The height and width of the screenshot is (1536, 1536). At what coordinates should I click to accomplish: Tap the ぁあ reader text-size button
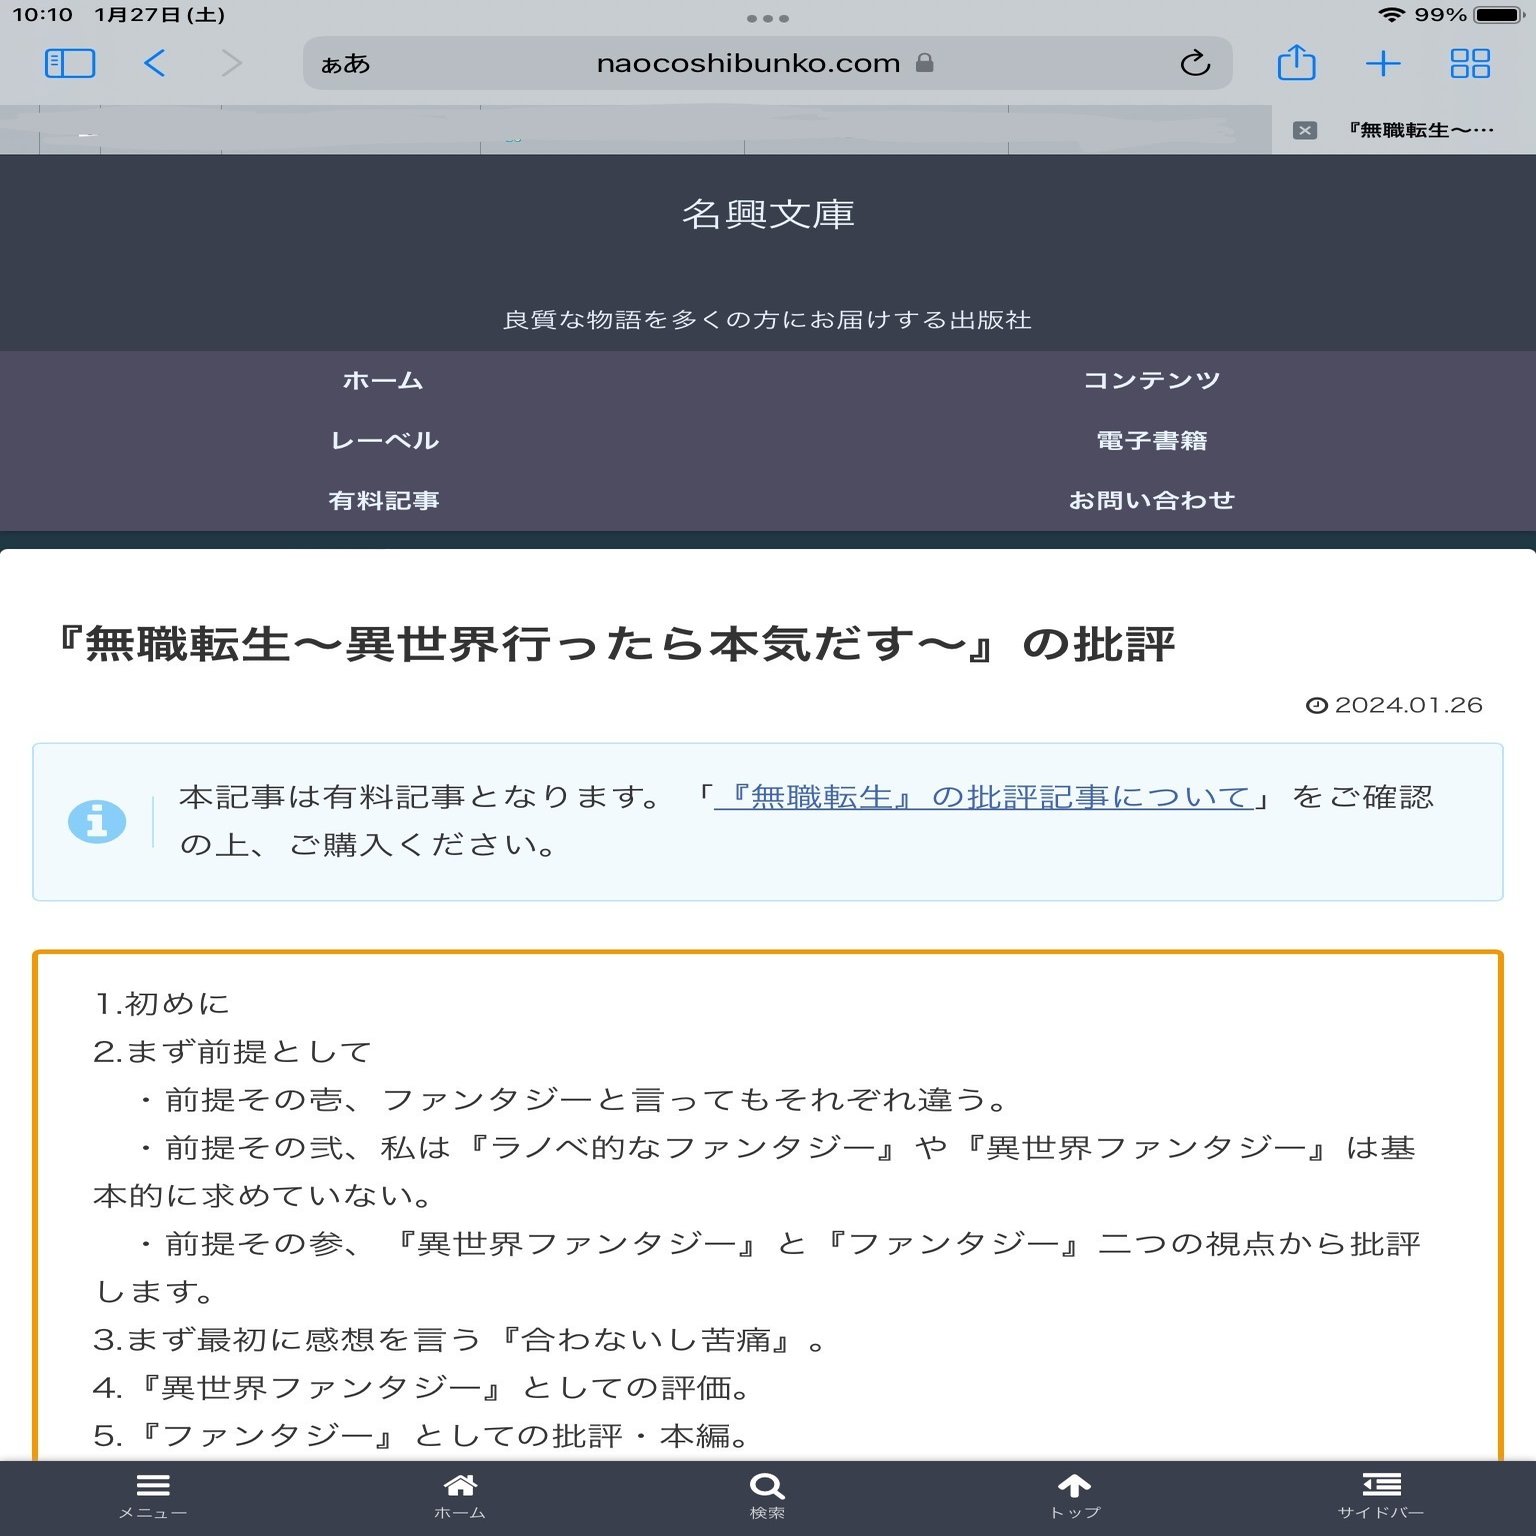click(x=345, y=65)
